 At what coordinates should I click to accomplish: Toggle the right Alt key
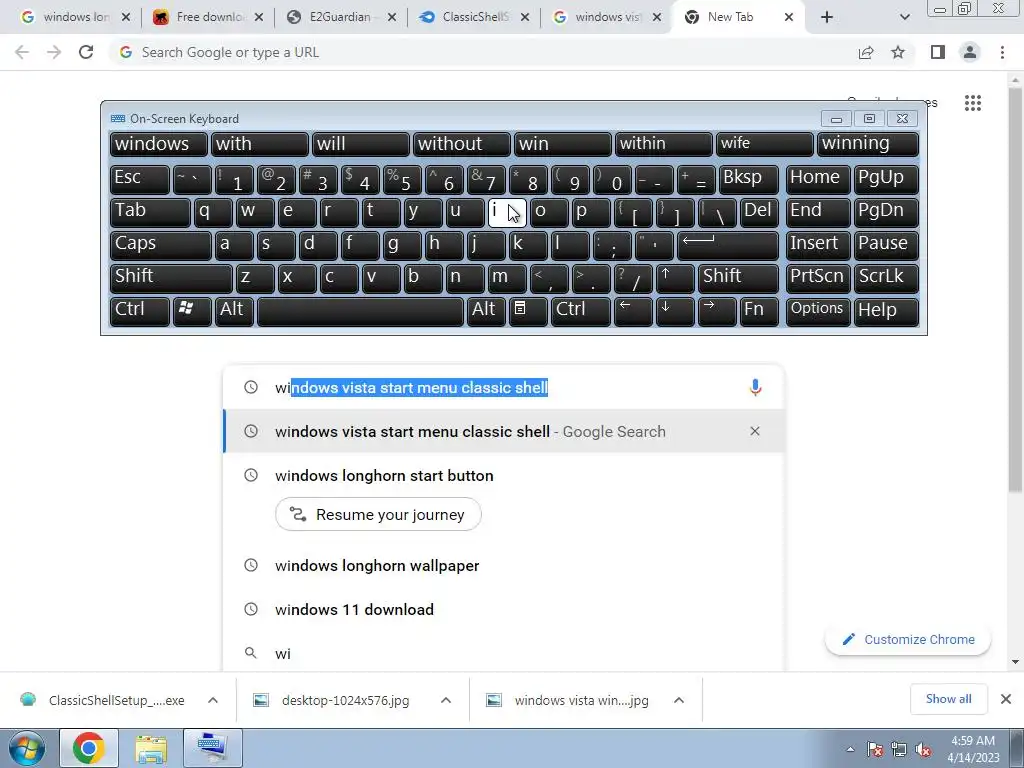[487, 310]
